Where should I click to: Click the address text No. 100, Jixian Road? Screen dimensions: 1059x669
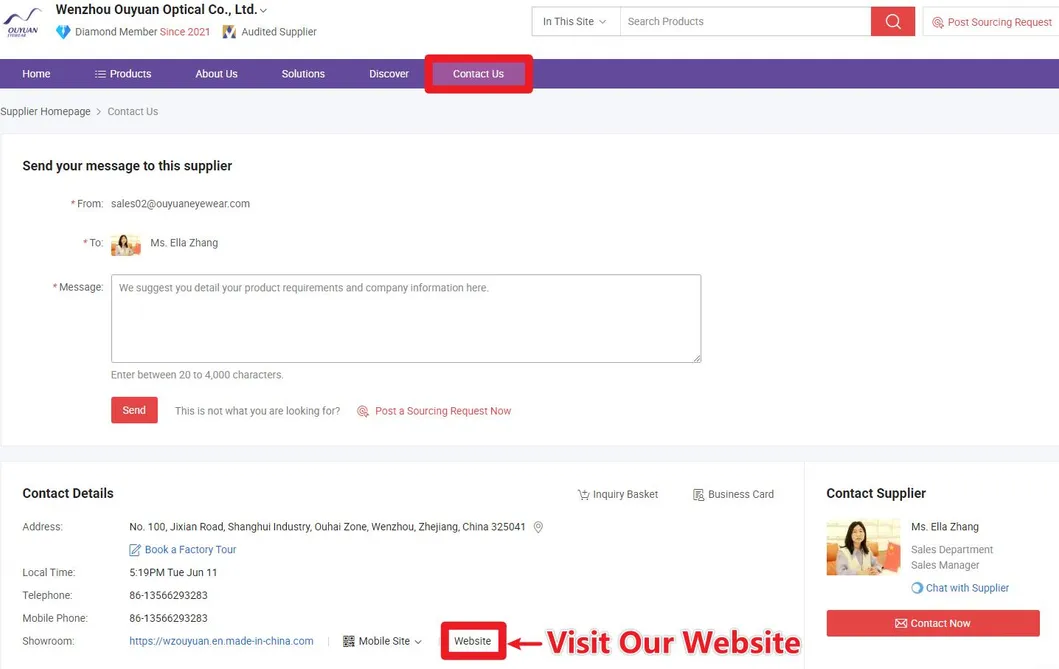pyautogui.click(x=327, y=527)
